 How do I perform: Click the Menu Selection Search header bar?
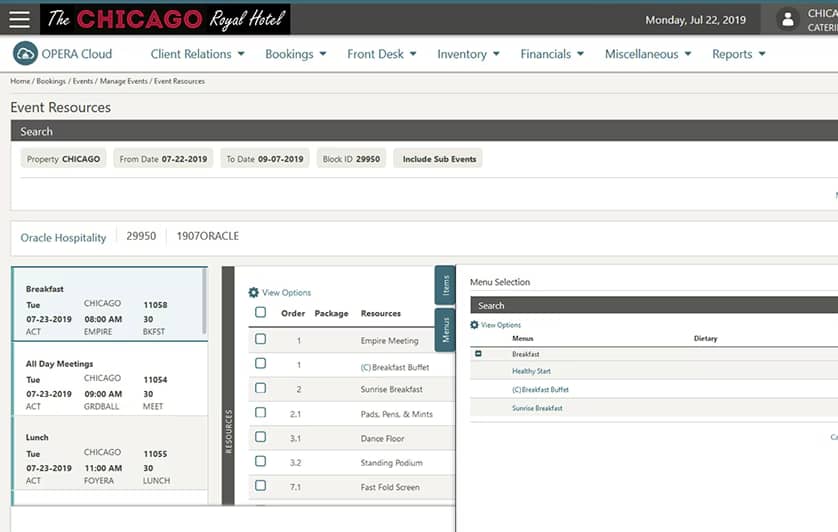tap(654, 305)
